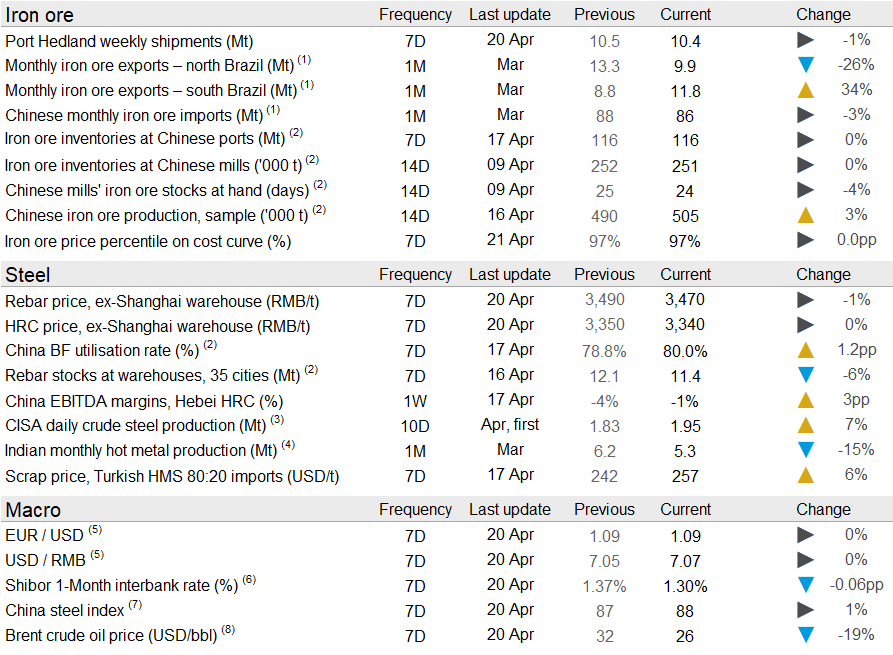Click the Change column header in the Iron ore section
The width and height of the screenshot is (893, 655).
pos(823,15)
